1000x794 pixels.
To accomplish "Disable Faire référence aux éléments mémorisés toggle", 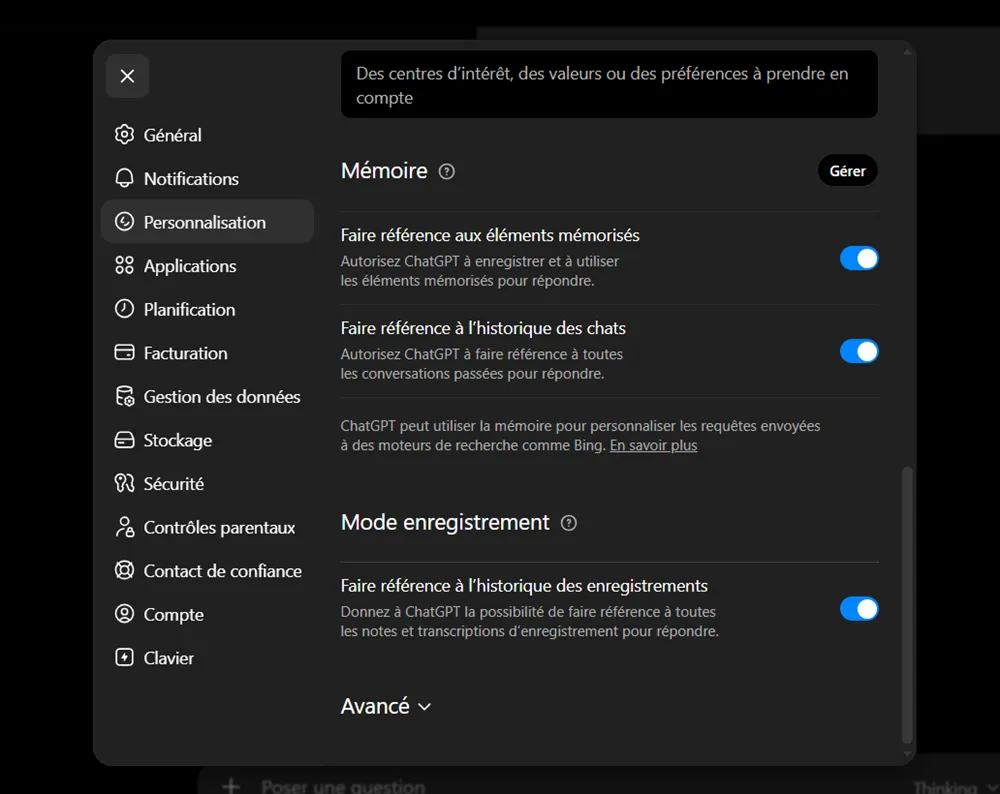I will [858, 258].
